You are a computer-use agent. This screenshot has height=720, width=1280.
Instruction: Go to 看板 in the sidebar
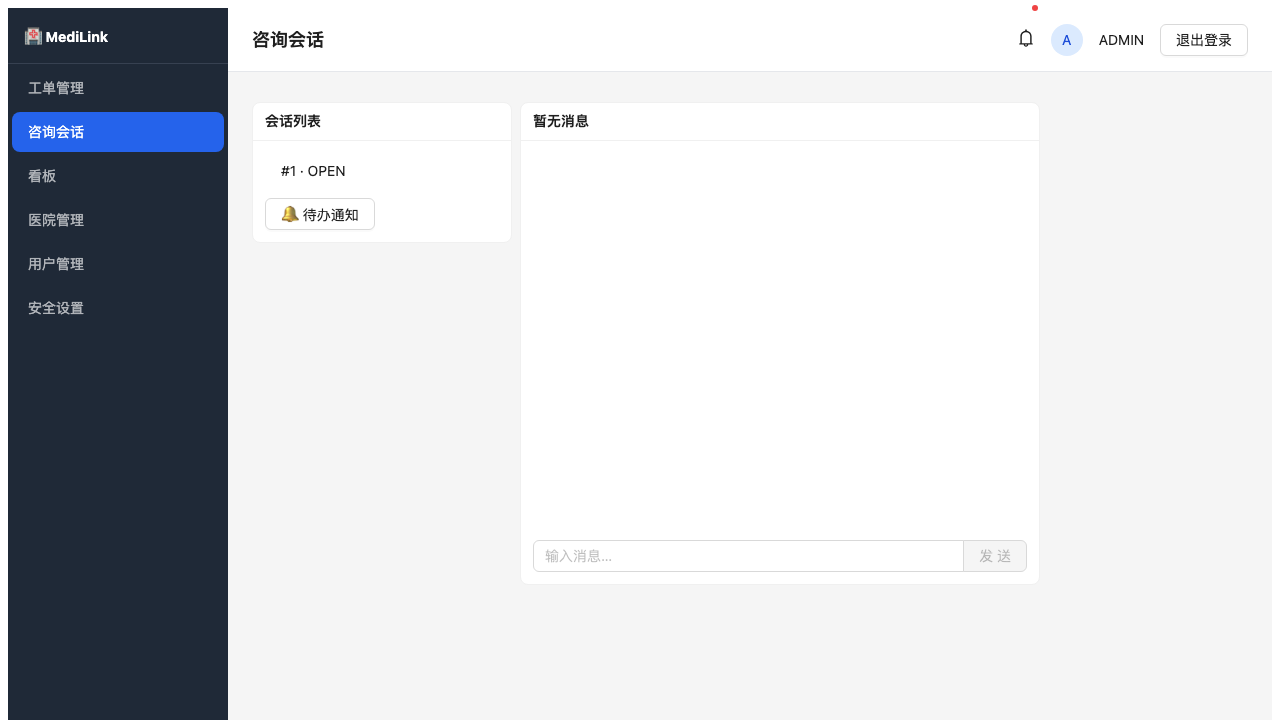click(118, 176)
